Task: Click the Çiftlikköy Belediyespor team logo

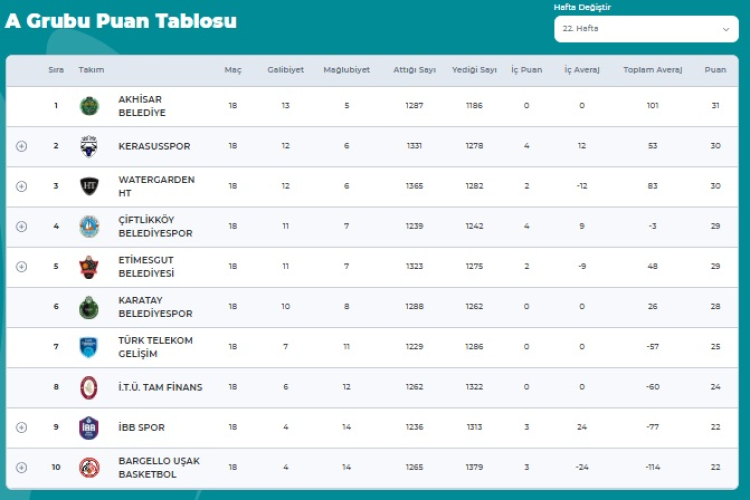Action: pos(89,227)
